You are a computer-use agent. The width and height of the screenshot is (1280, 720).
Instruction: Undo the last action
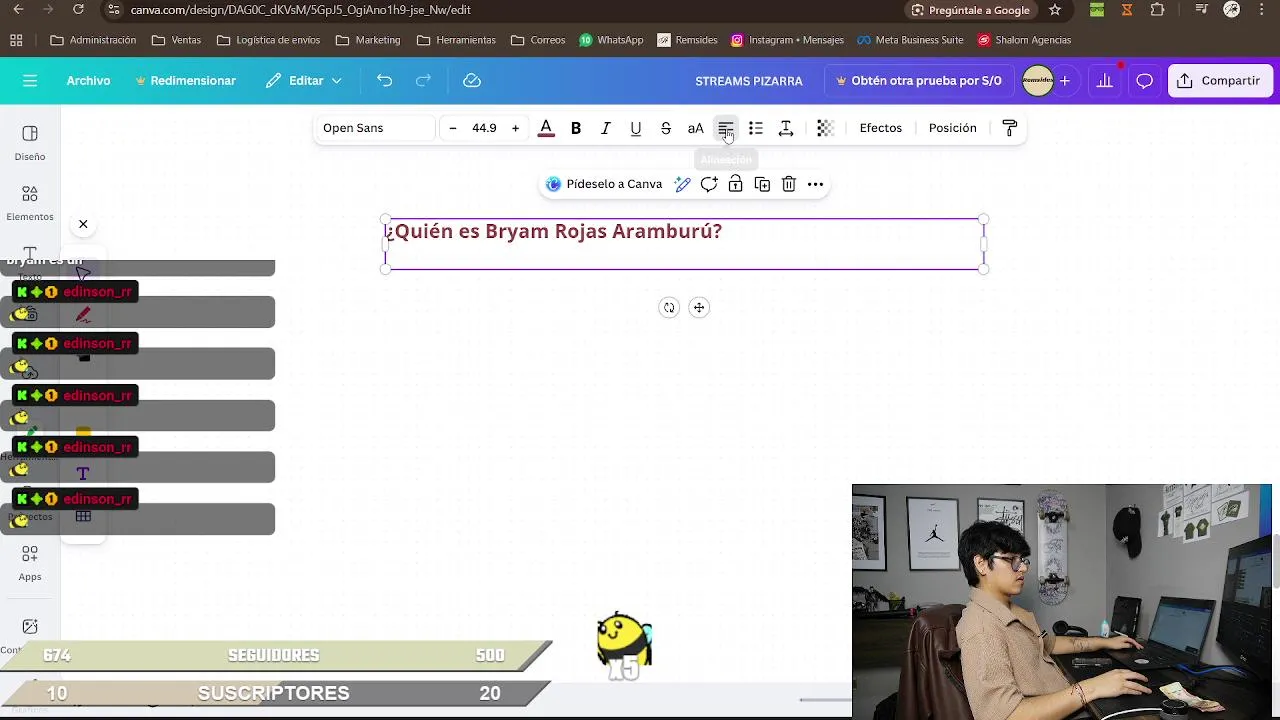click(384, 81)
